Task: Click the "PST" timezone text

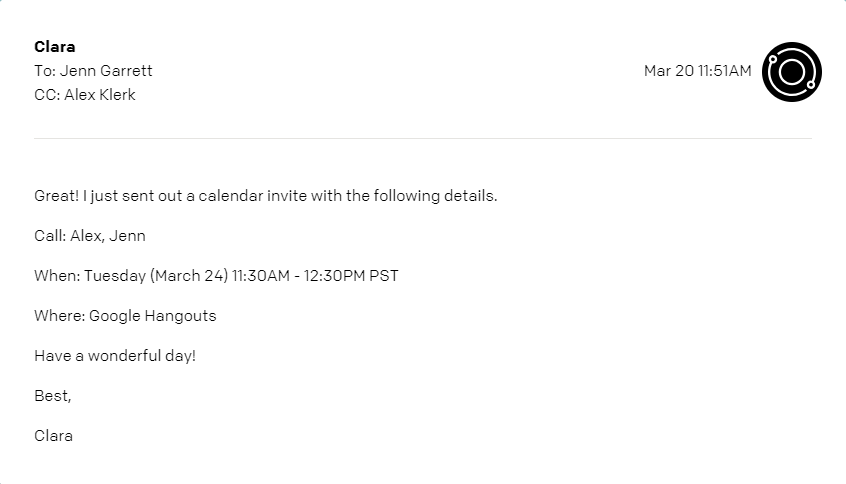Action: tap(384, 276)
